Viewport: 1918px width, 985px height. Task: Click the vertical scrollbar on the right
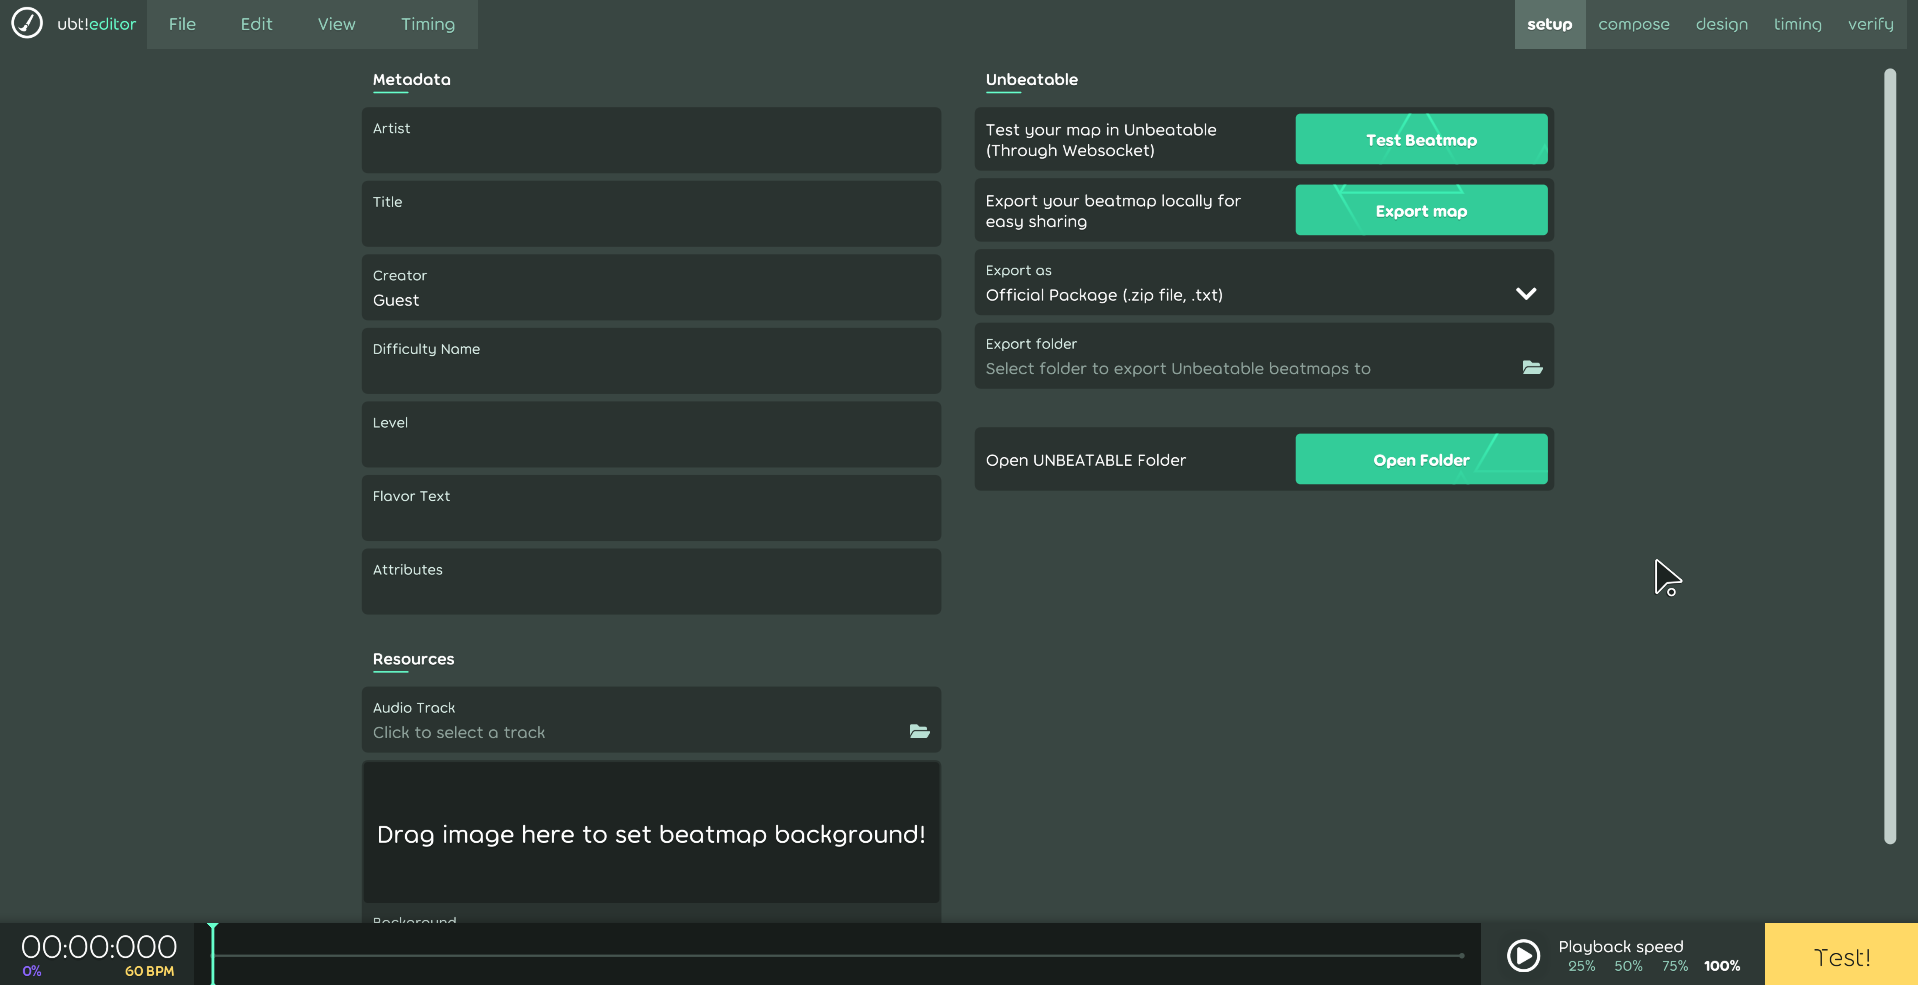pyautogui.click(x=1889, y=456)
